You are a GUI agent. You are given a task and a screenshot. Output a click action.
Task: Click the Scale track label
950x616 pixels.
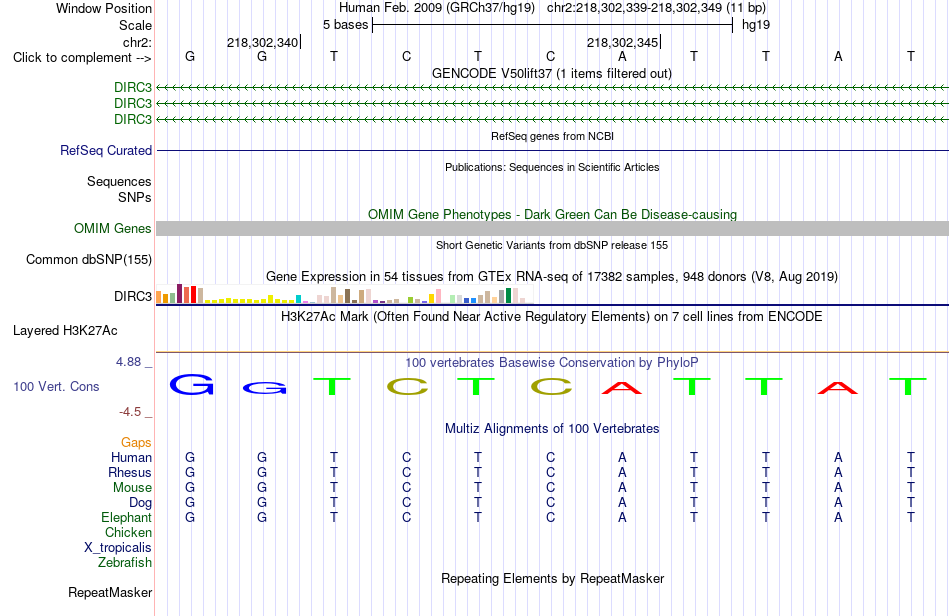pyautogui.click(x=135, y=25)
